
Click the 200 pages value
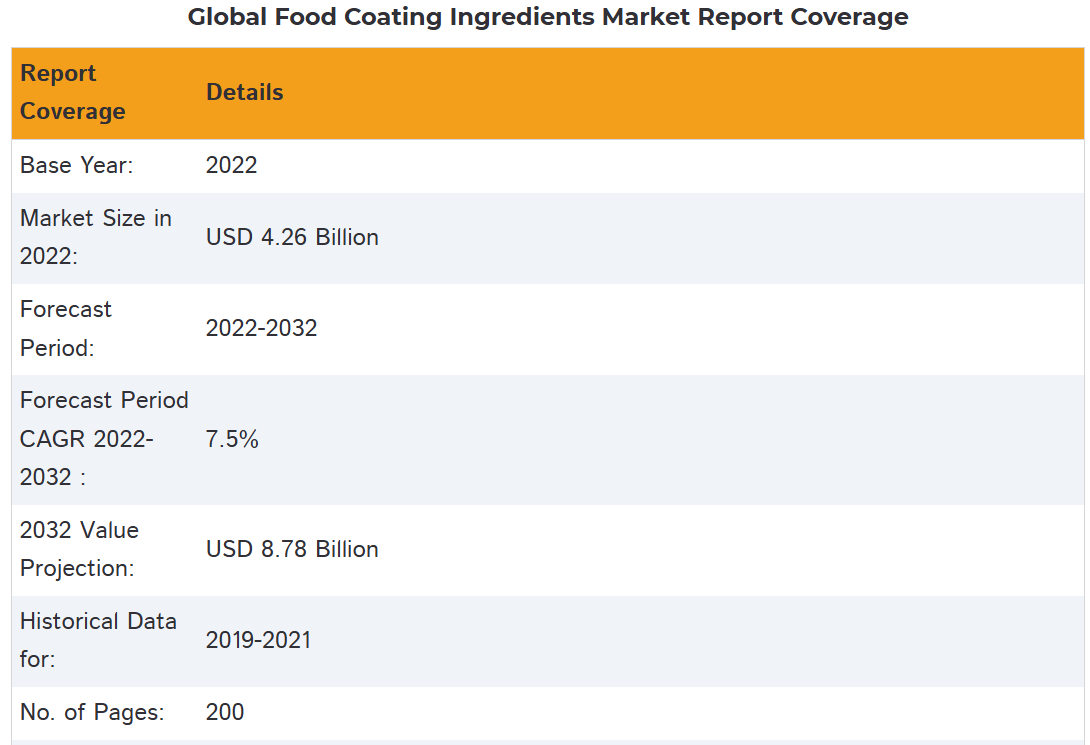pyautogui.click(x=225, y=712)
